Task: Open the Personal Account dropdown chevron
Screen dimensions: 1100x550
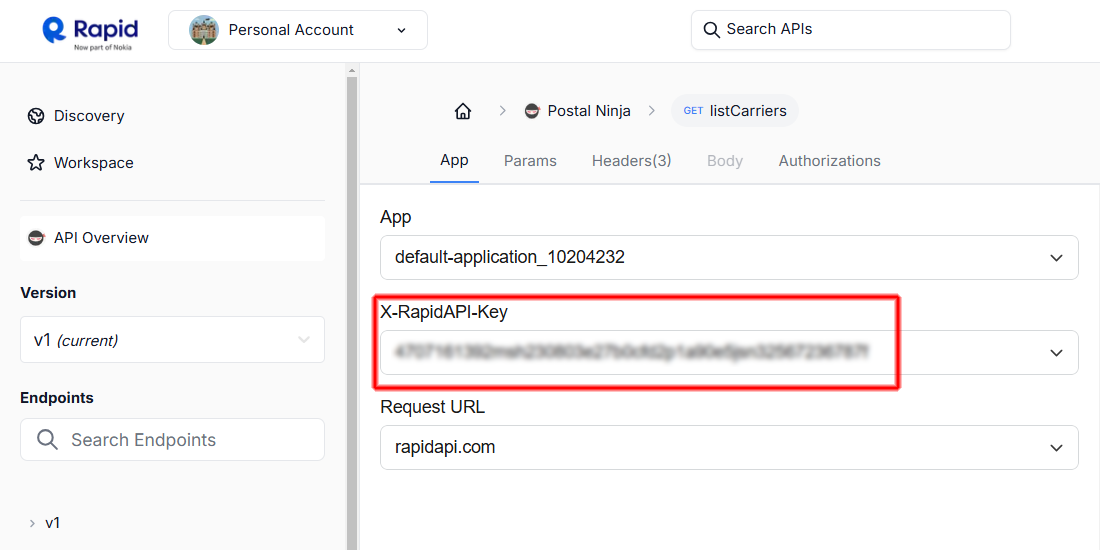Action: 401,30
